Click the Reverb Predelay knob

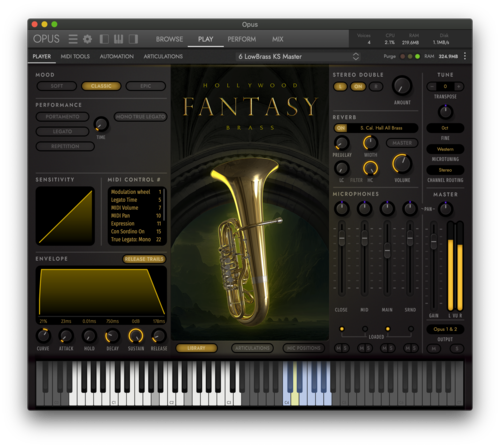coord(342,143)
